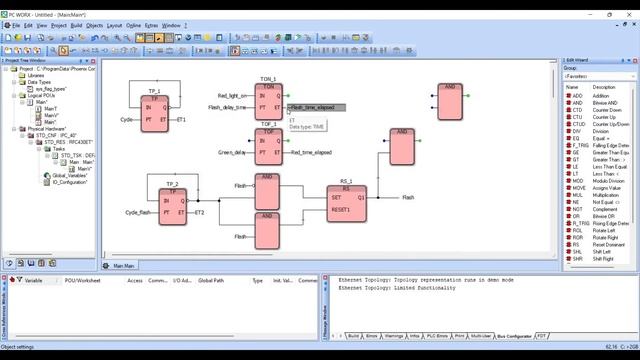The image size is (640, 360).
Task: Click the SHL Shift Left icon
Action: coord(569,252)
